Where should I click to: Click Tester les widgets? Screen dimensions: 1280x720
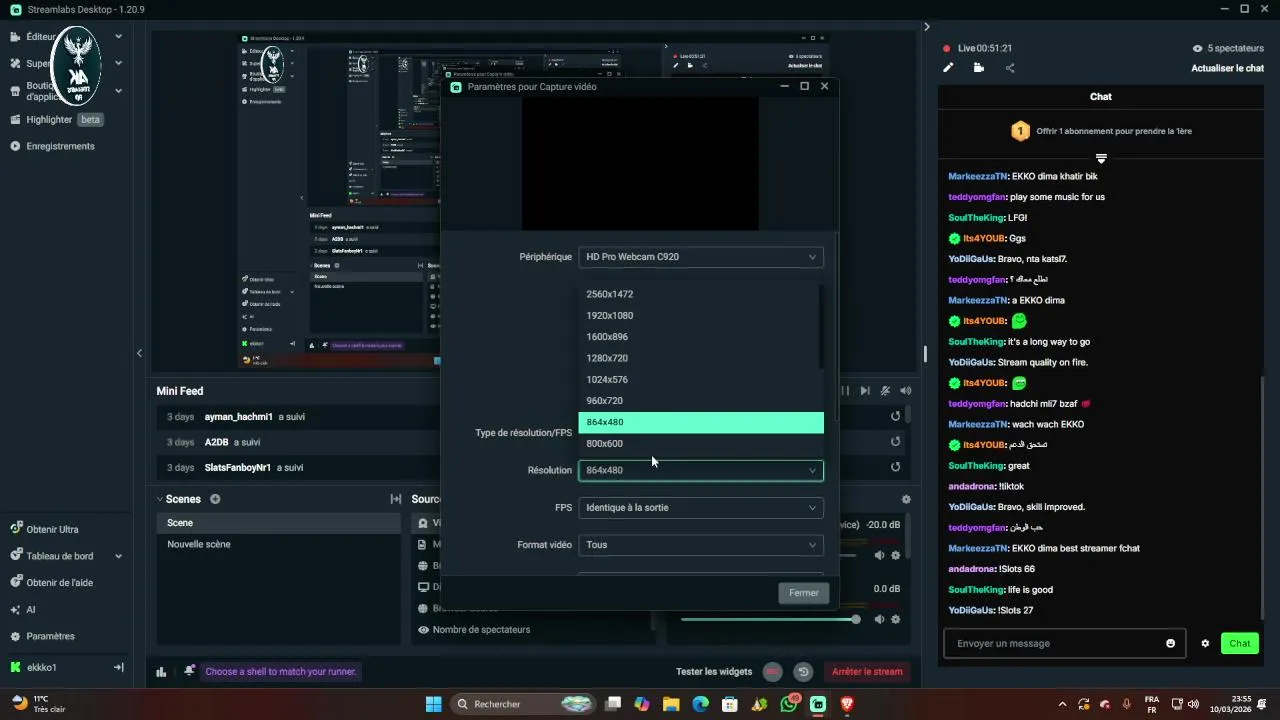click(713, 672)
